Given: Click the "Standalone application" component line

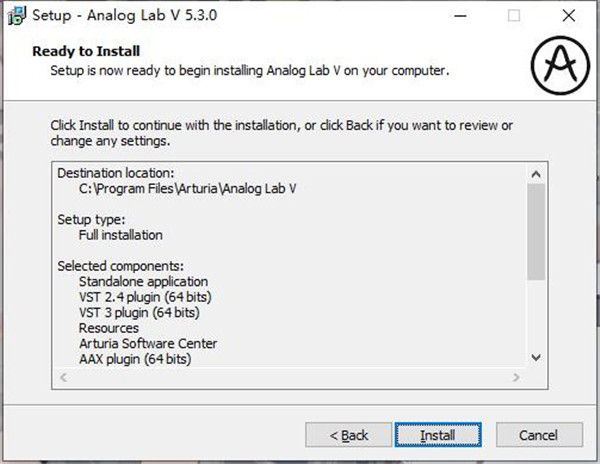Looking at the screenshot, I should point(143,282).
